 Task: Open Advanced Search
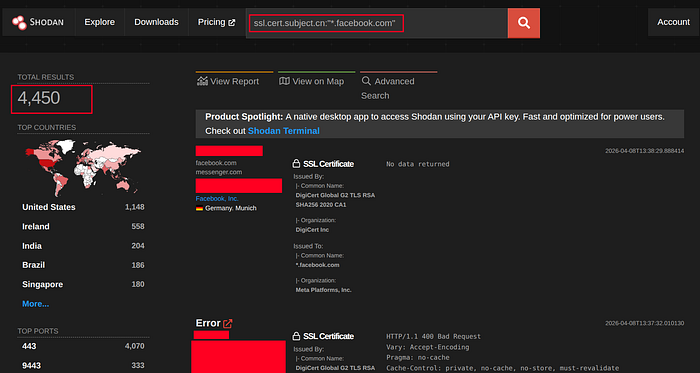388,88
